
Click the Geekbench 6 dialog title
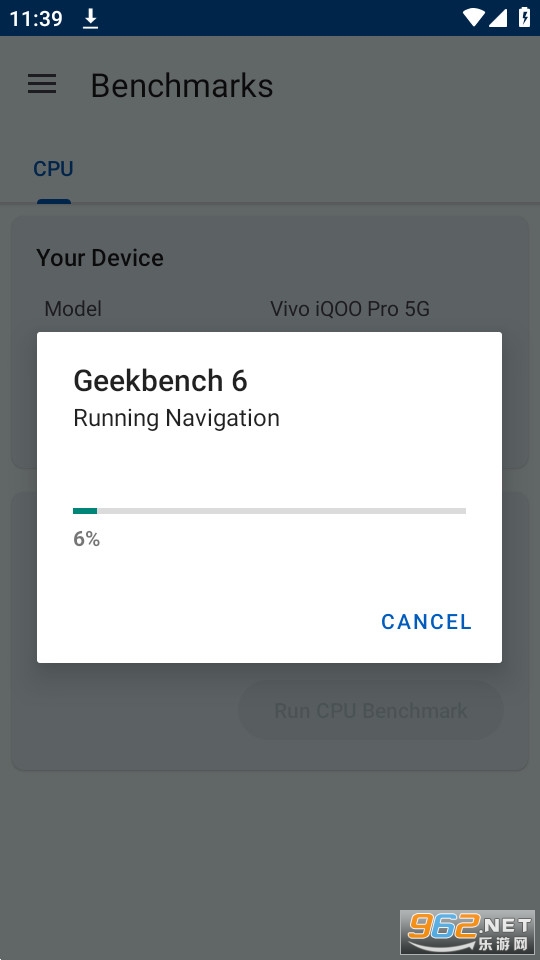click(x=160, y=381)
